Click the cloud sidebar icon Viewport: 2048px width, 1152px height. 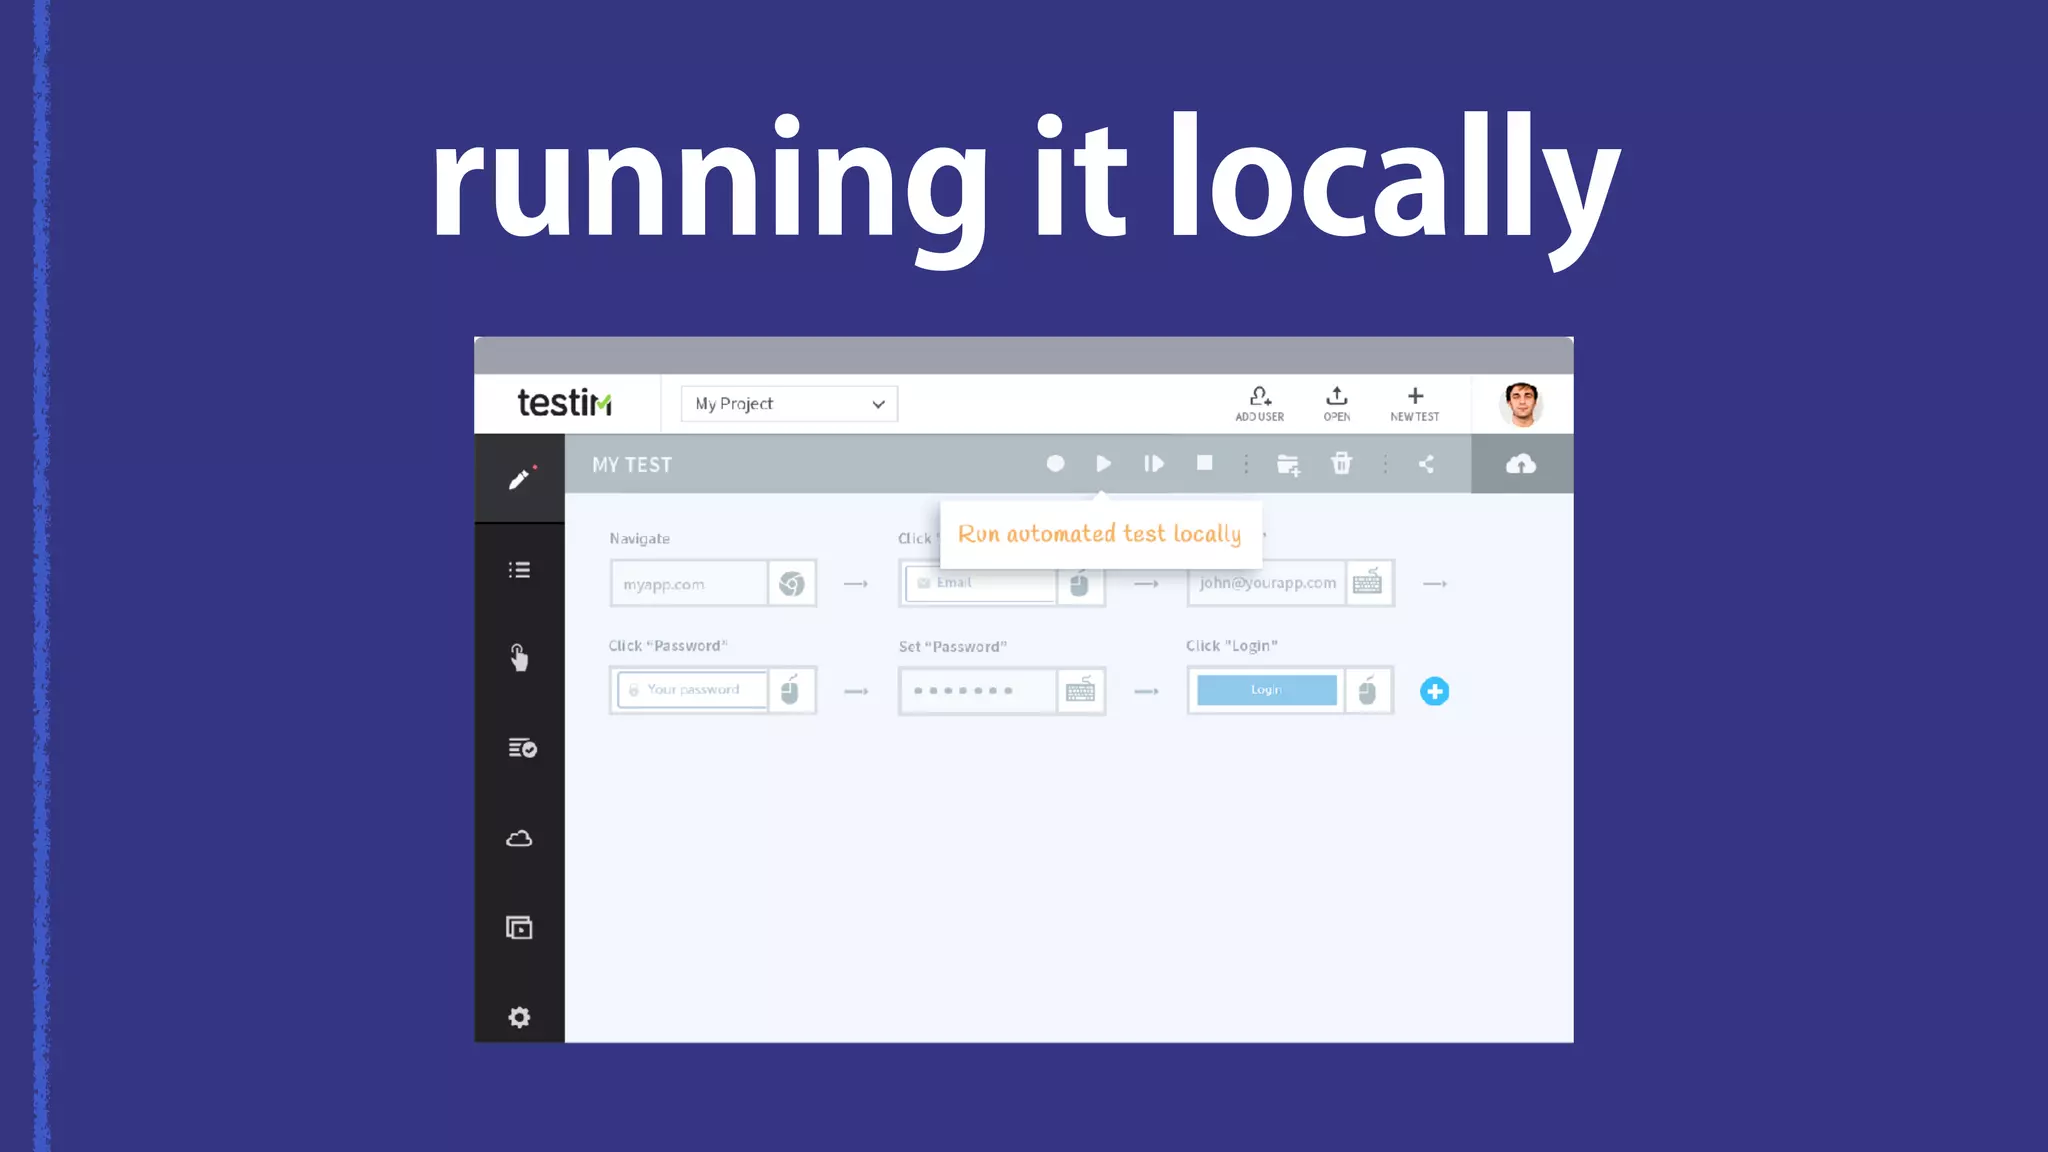pyautogui.click(x=519, y=838)
